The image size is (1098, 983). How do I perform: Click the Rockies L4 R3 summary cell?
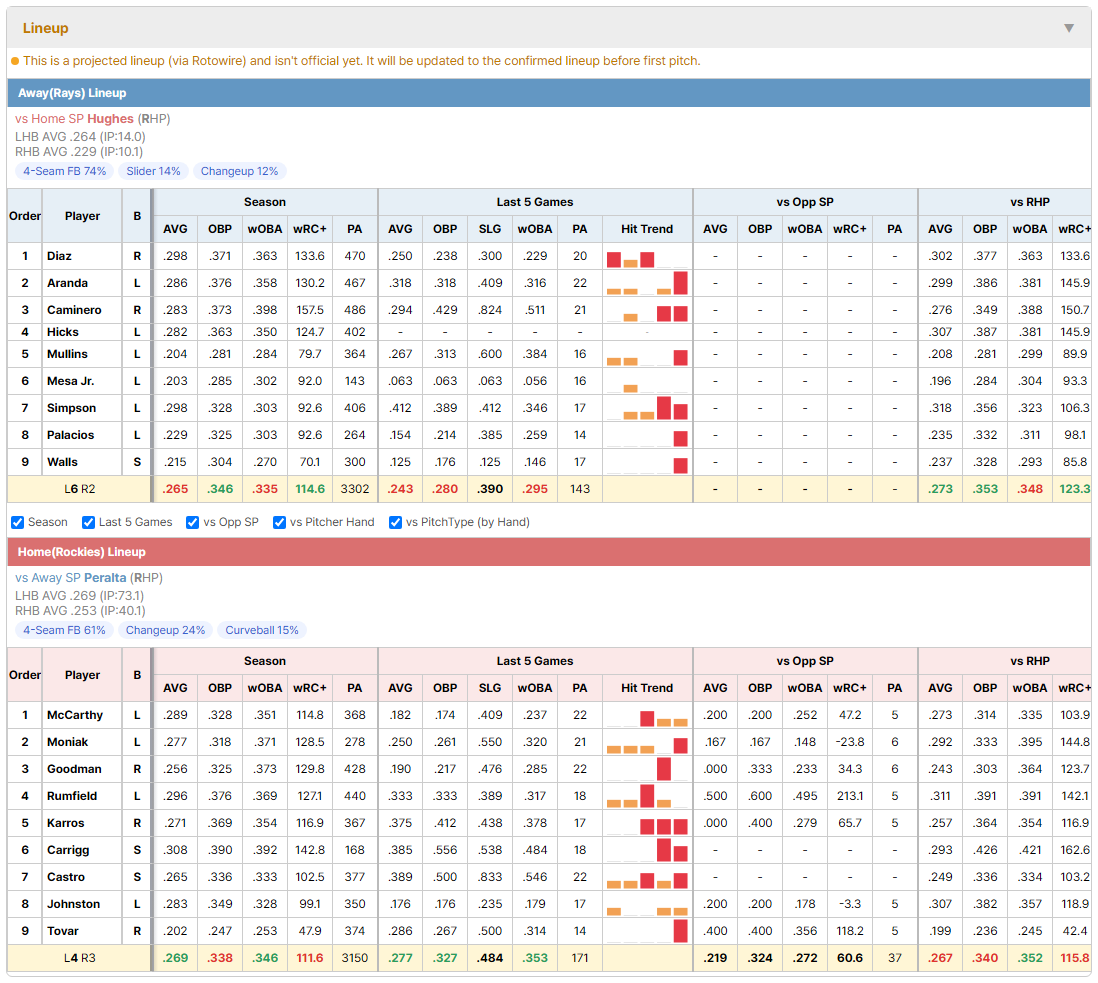pos(79,958)
